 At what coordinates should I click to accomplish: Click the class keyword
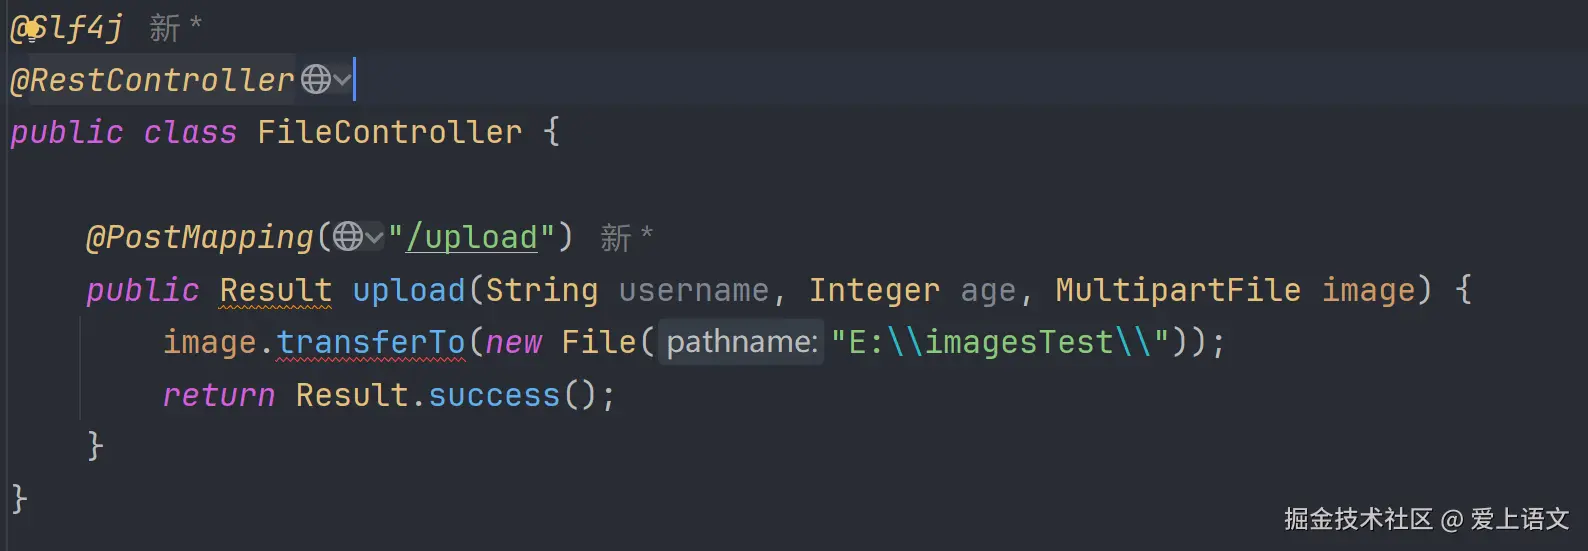(190, 132)
